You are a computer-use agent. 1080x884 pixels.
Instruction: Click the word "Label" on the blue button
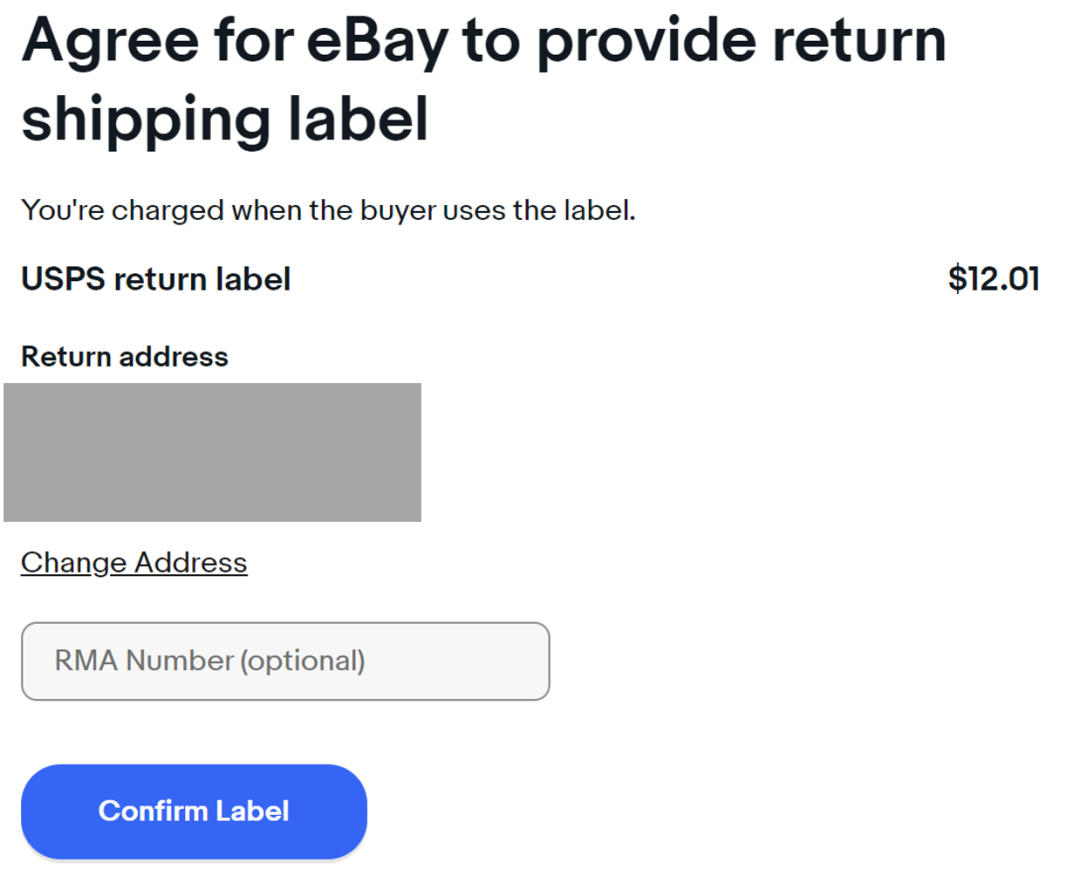click(254, 811)
